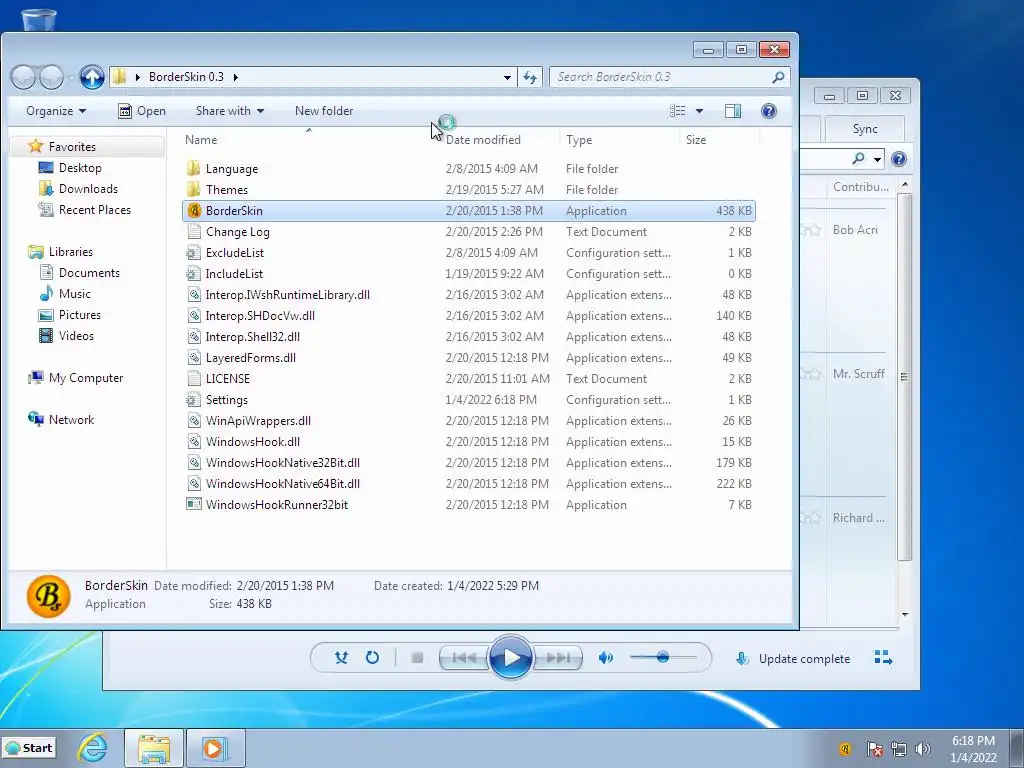Screen dimensions: 1024x768
Task: Open the Recycle Bin on the desktop
Action: tap(39, 18)
